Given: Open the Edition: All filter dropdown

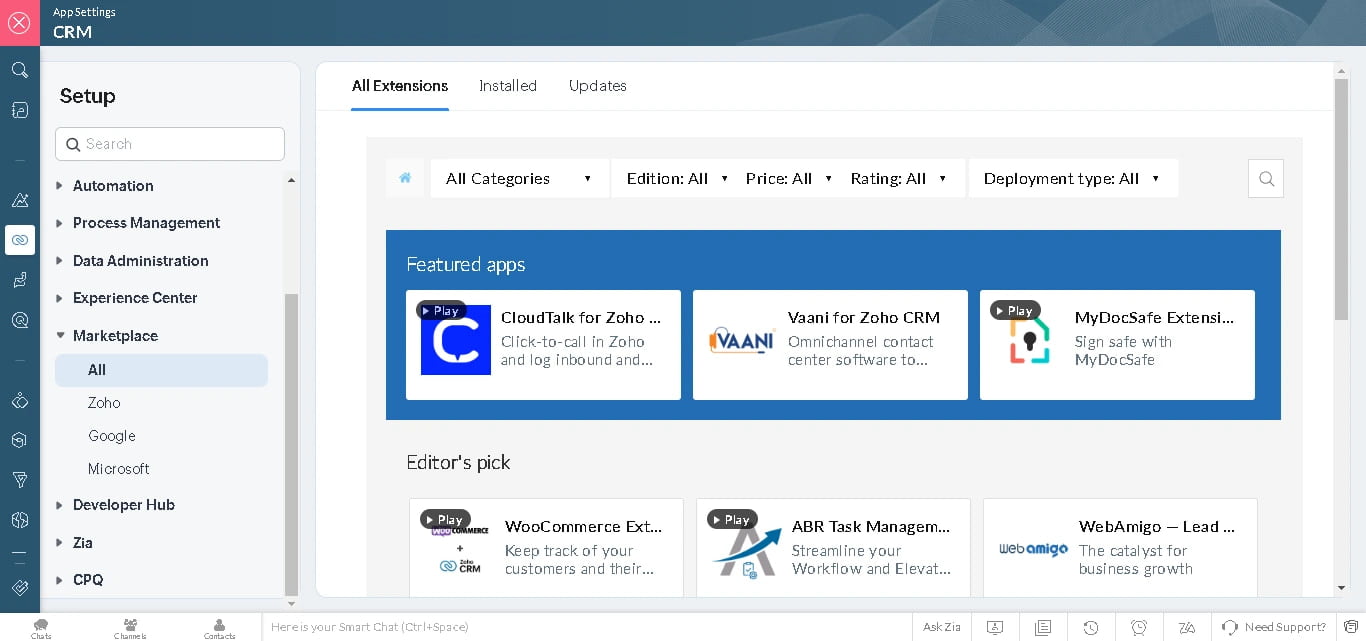Looking at the screenshot, I should click(x=677, y=179).
